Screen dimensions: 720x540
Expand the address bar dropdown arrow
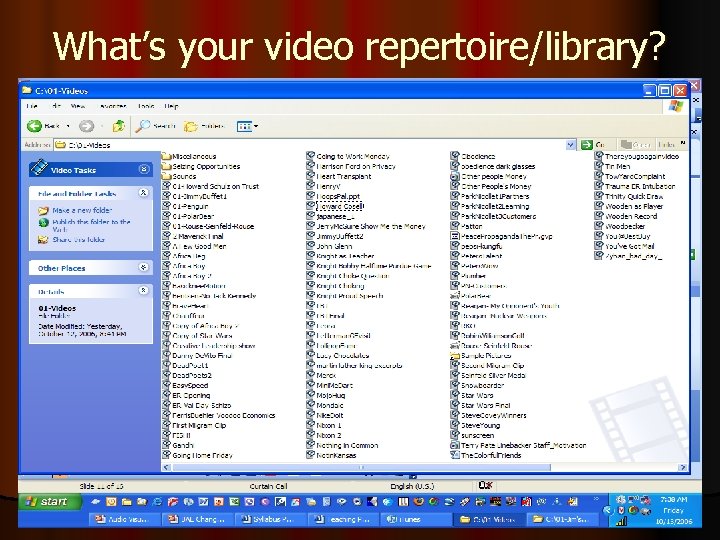570,145
